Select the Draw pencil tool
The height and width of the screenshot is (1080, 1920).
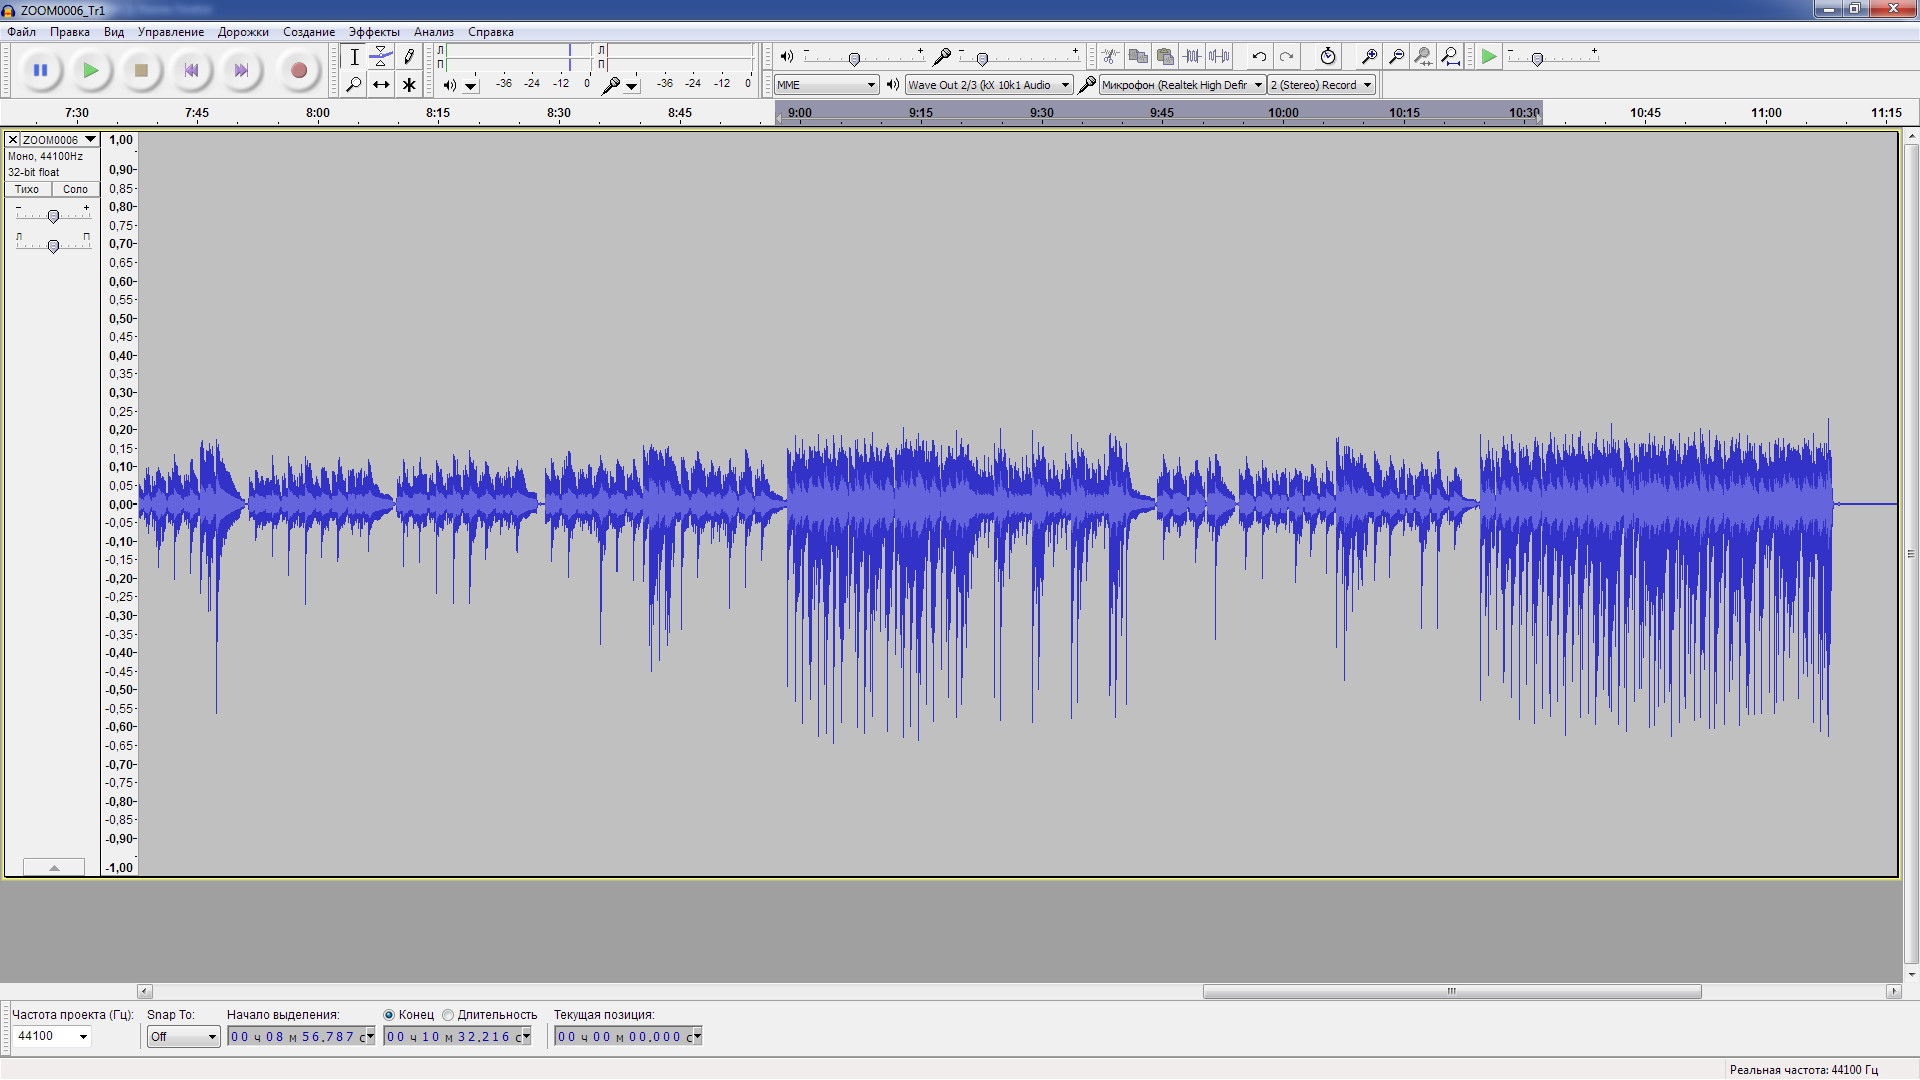click(408, 57)
